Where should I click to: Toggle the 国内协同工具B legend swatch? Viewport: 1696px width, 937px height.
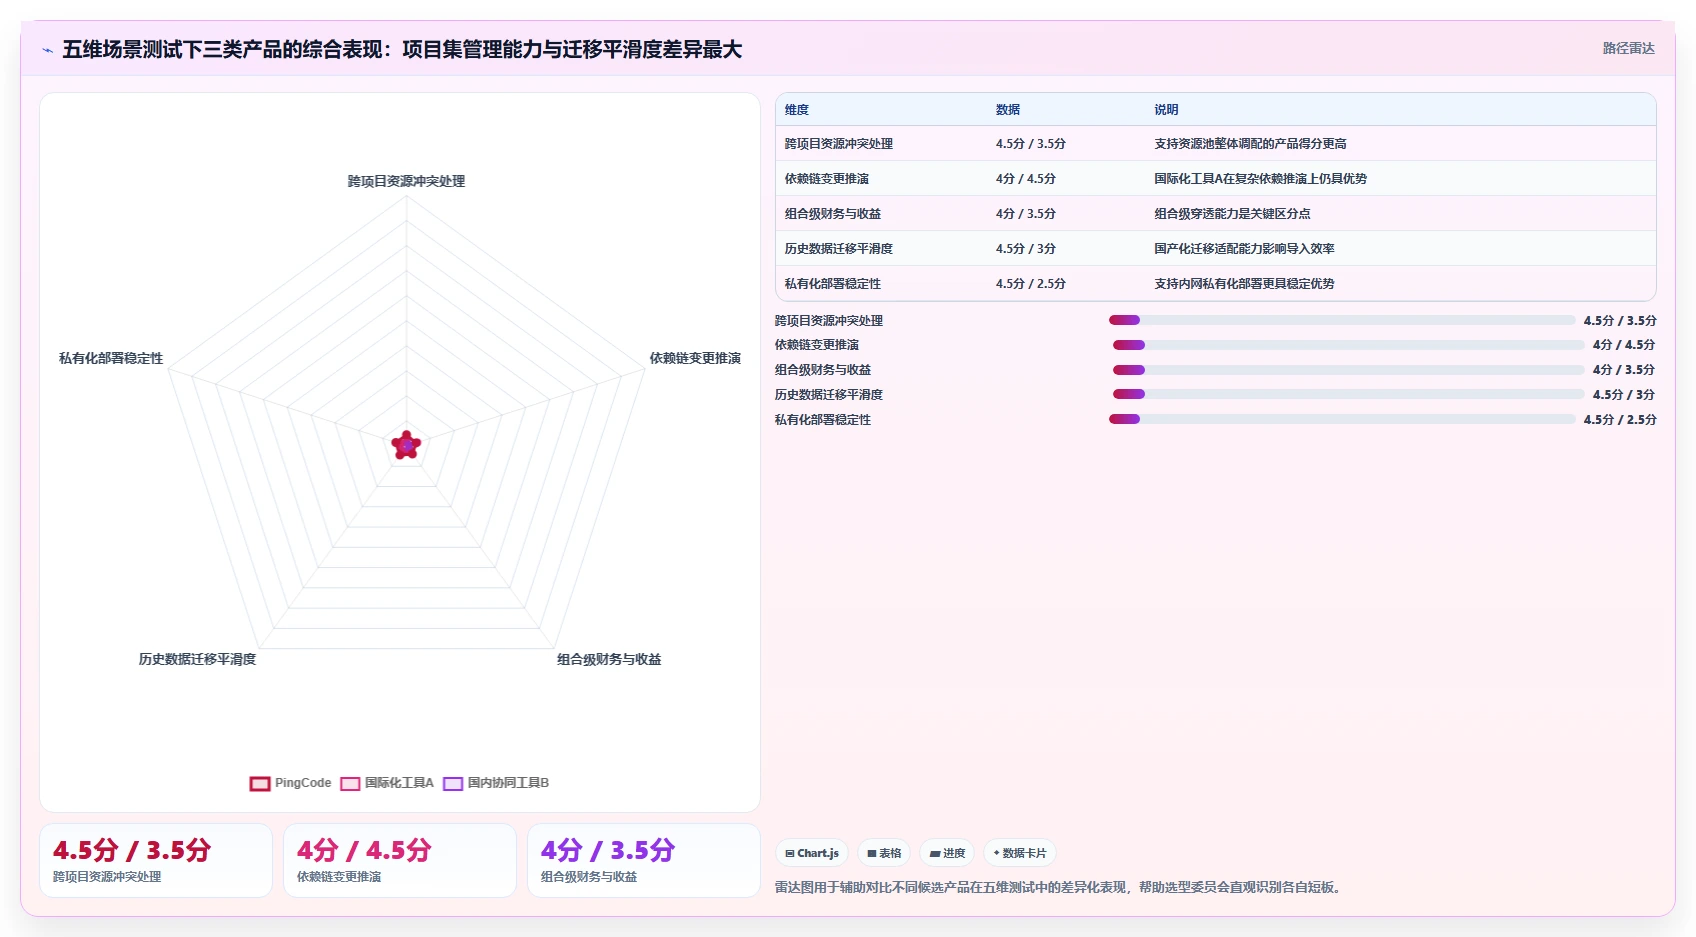[453, 784]
